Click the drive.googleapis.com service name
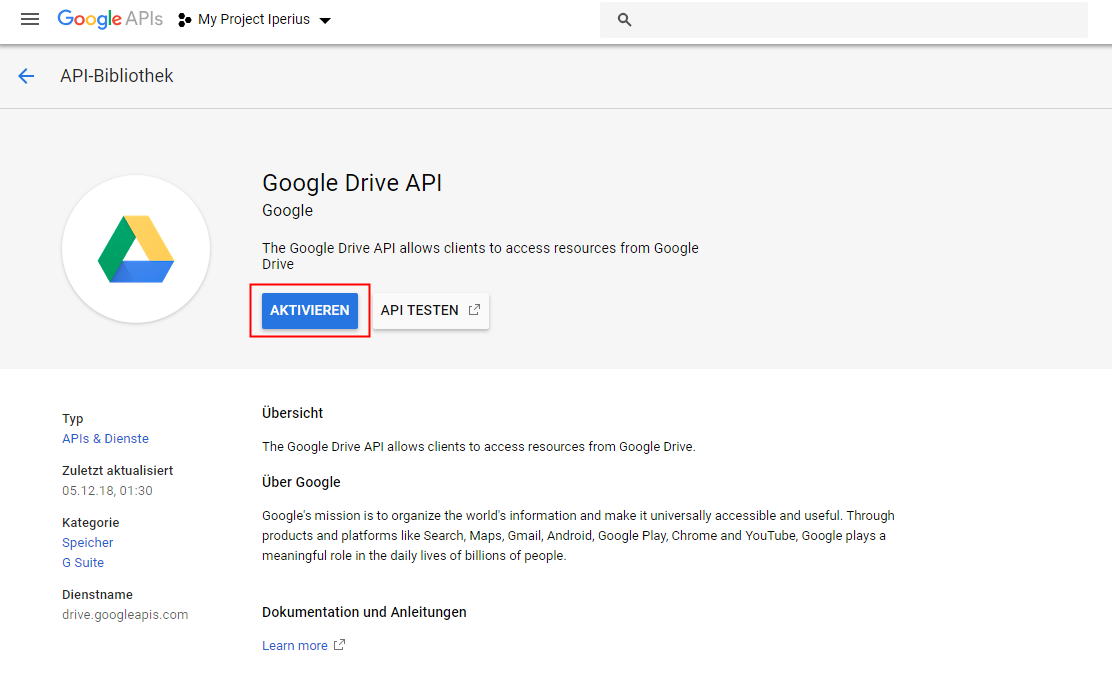This screenshot has height=673, width=1112. coord(126,615)
